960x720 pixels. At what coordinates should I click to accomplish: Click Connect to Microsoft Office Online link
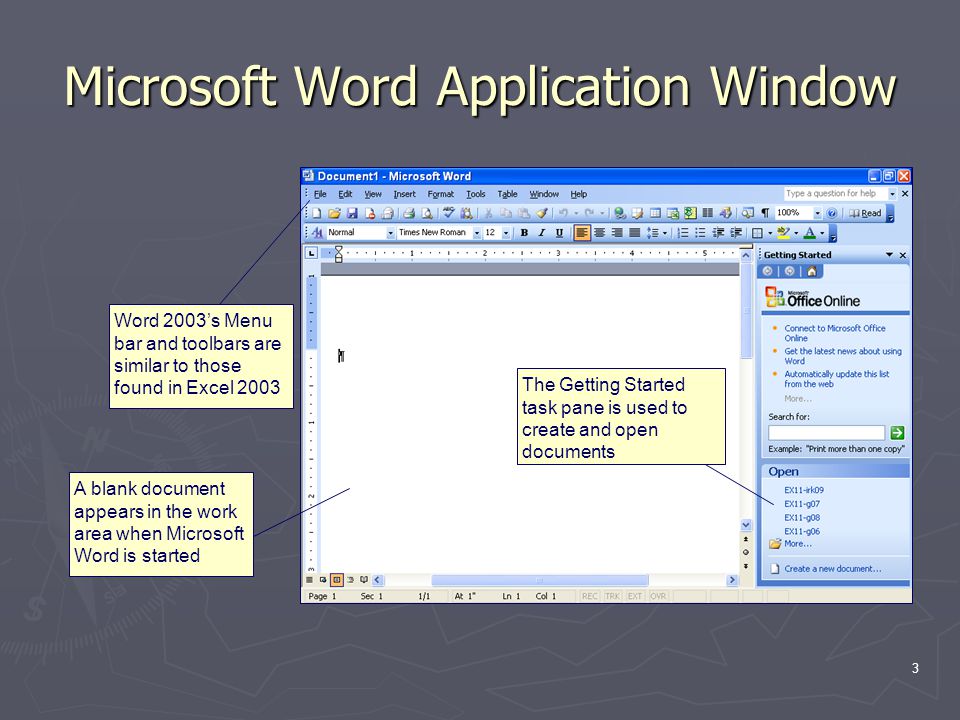click(x=834, y=333)
